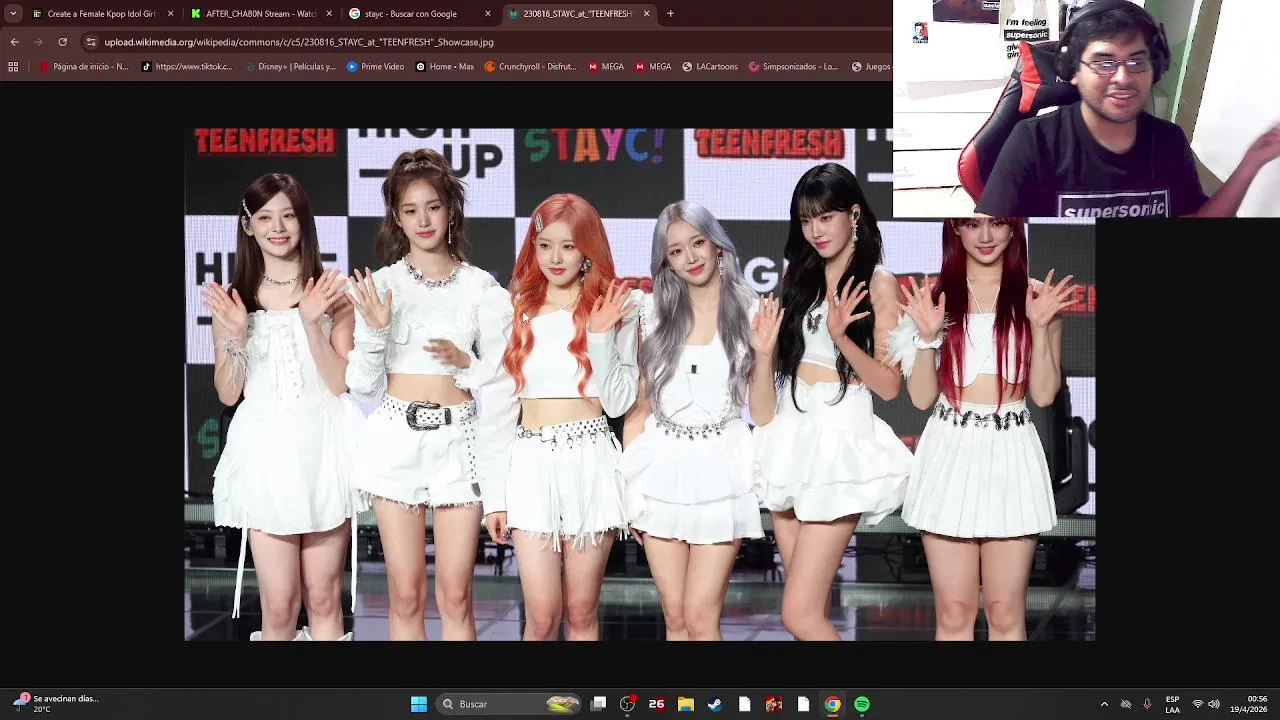Screen dimensions: 1280x720
Task: Close the Create a Female Kpop Idol tab
Action: tap(170, 14)
